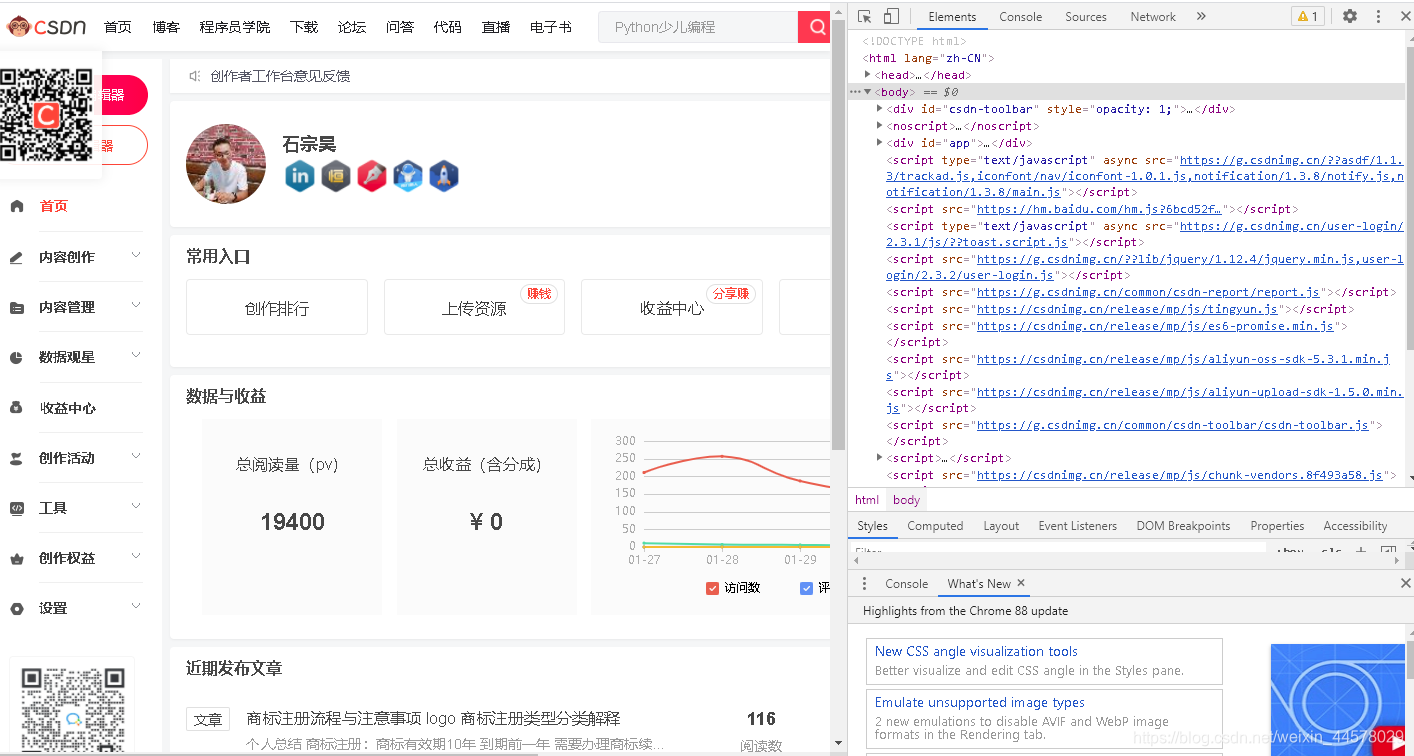Open Emulate unsupported image types link
The width and height of the screenshot is (1414, 756).
click(980, 703)
